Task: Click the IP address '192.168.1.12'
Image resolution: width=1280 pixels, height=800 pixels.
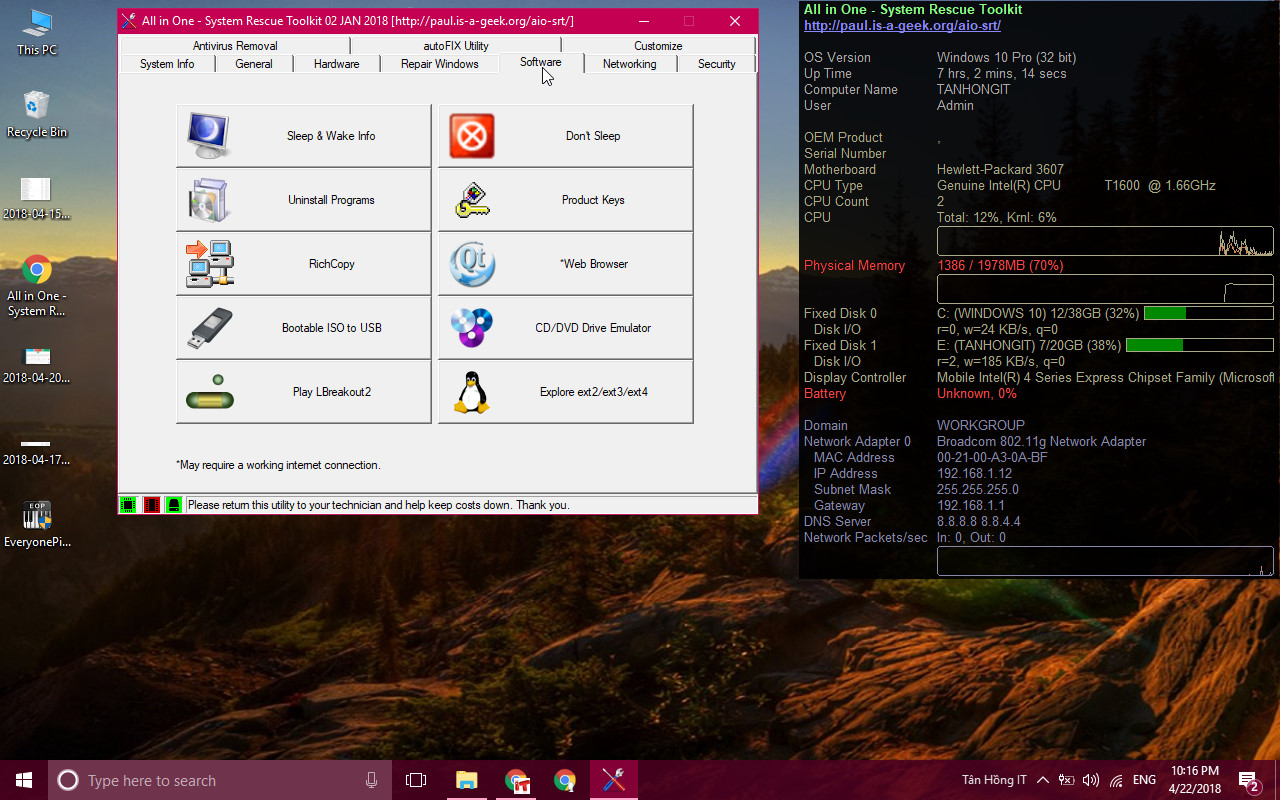Action: coord(975,474)
